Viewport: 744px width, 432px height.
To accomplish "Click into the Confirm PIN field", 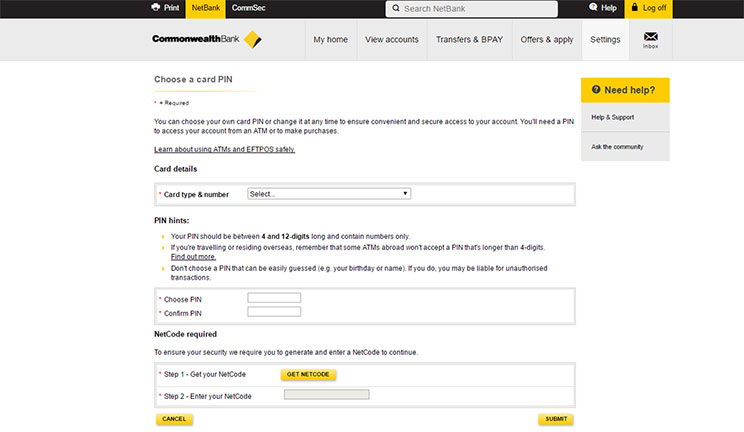I will click(x=274, y=312).
